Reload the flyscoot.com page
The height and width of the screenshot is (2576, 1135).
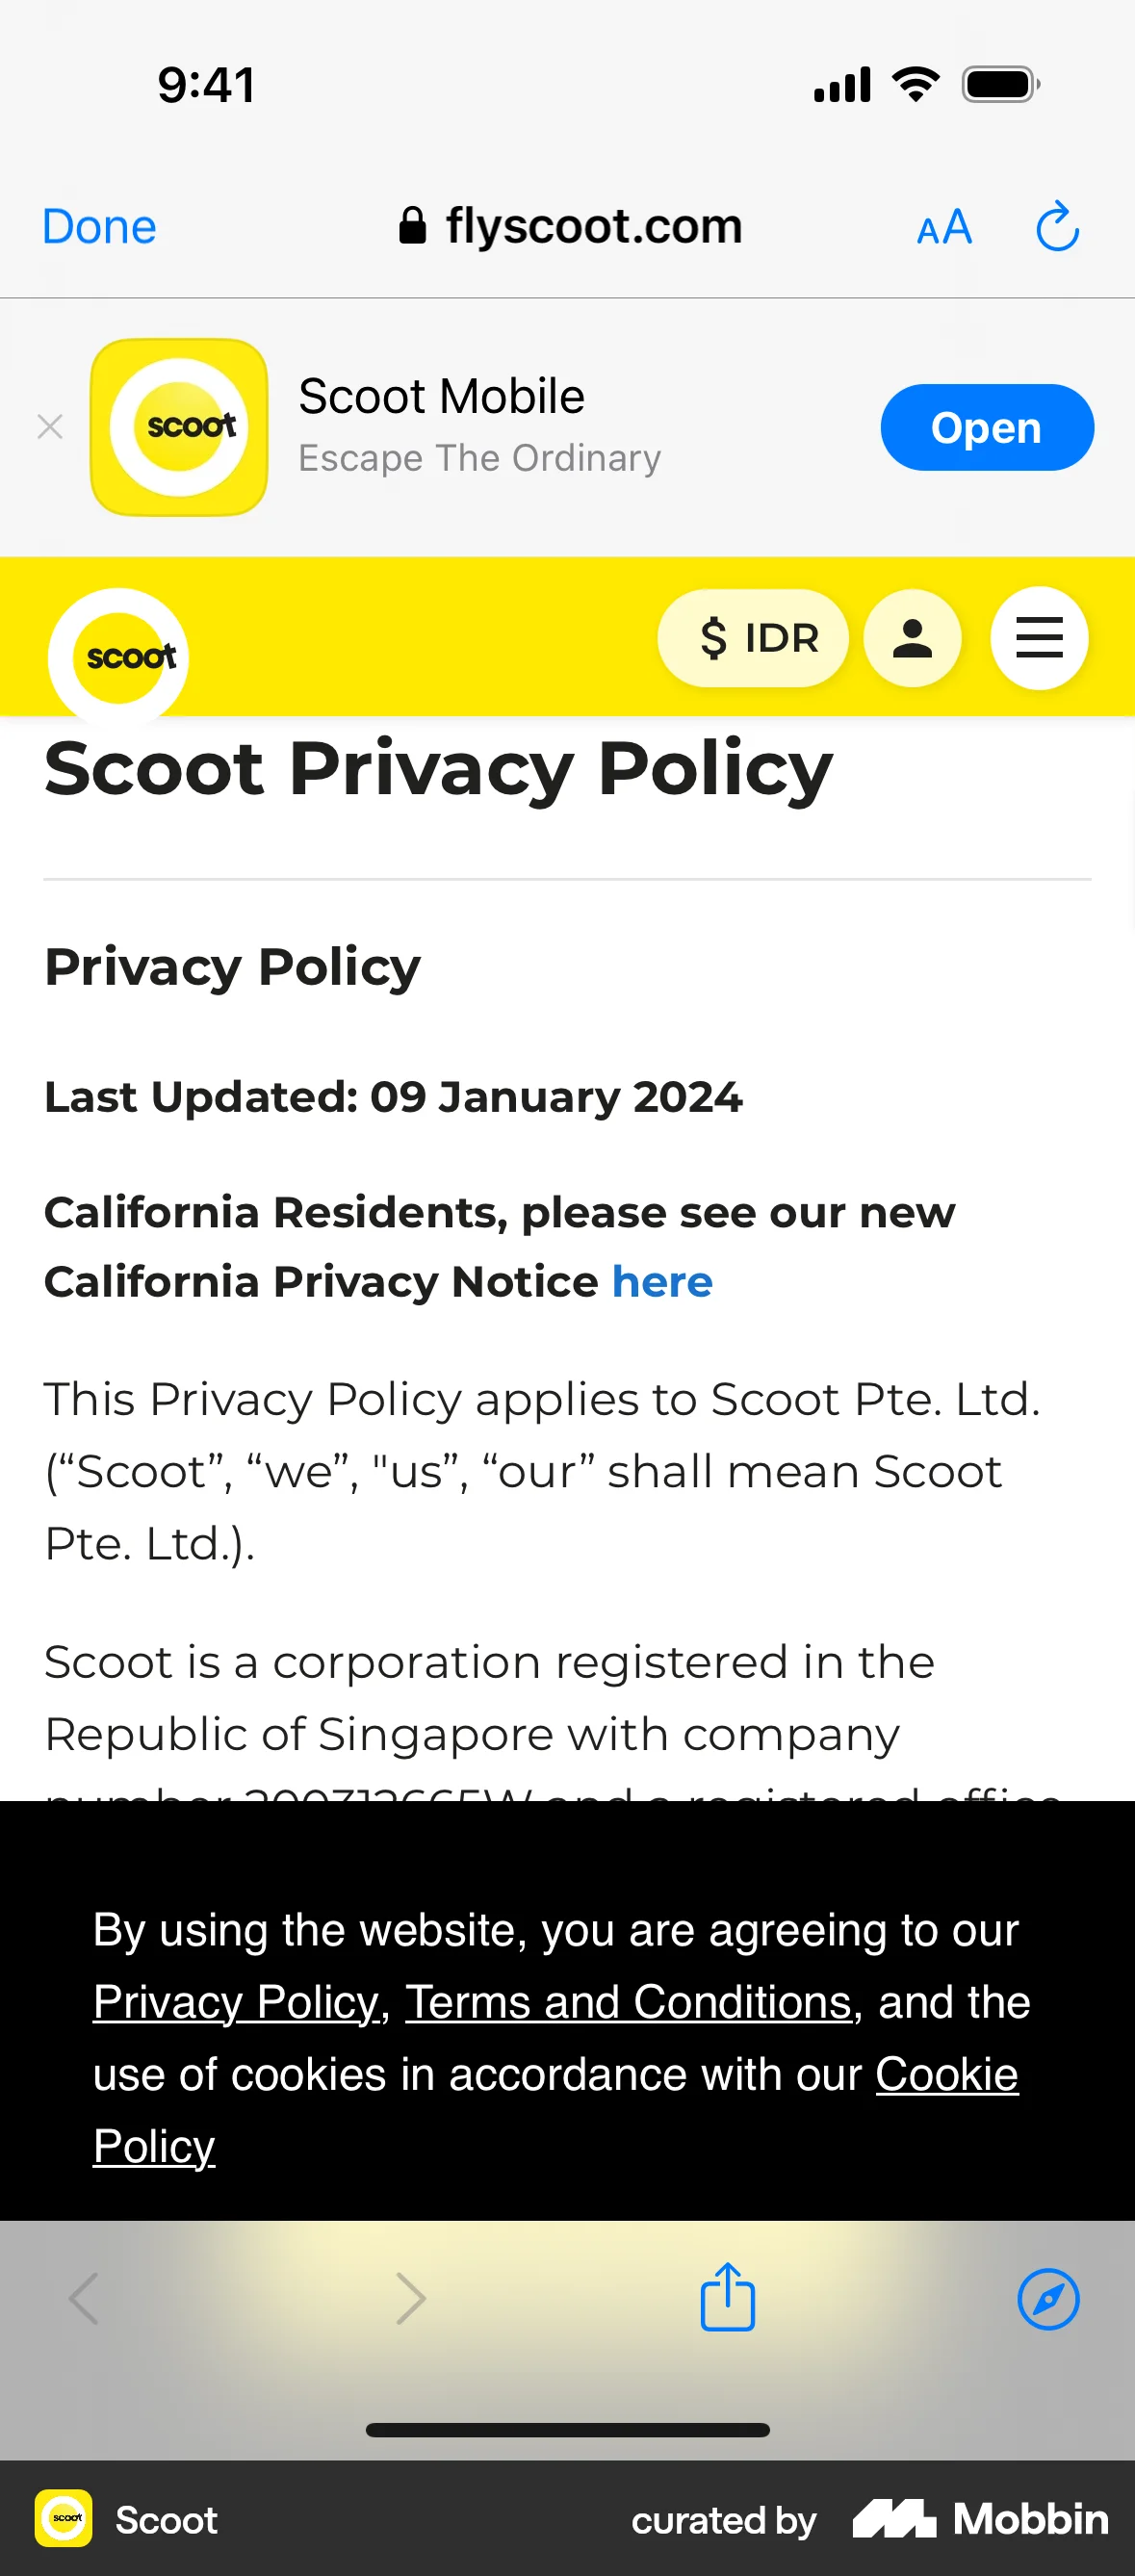1057,226
